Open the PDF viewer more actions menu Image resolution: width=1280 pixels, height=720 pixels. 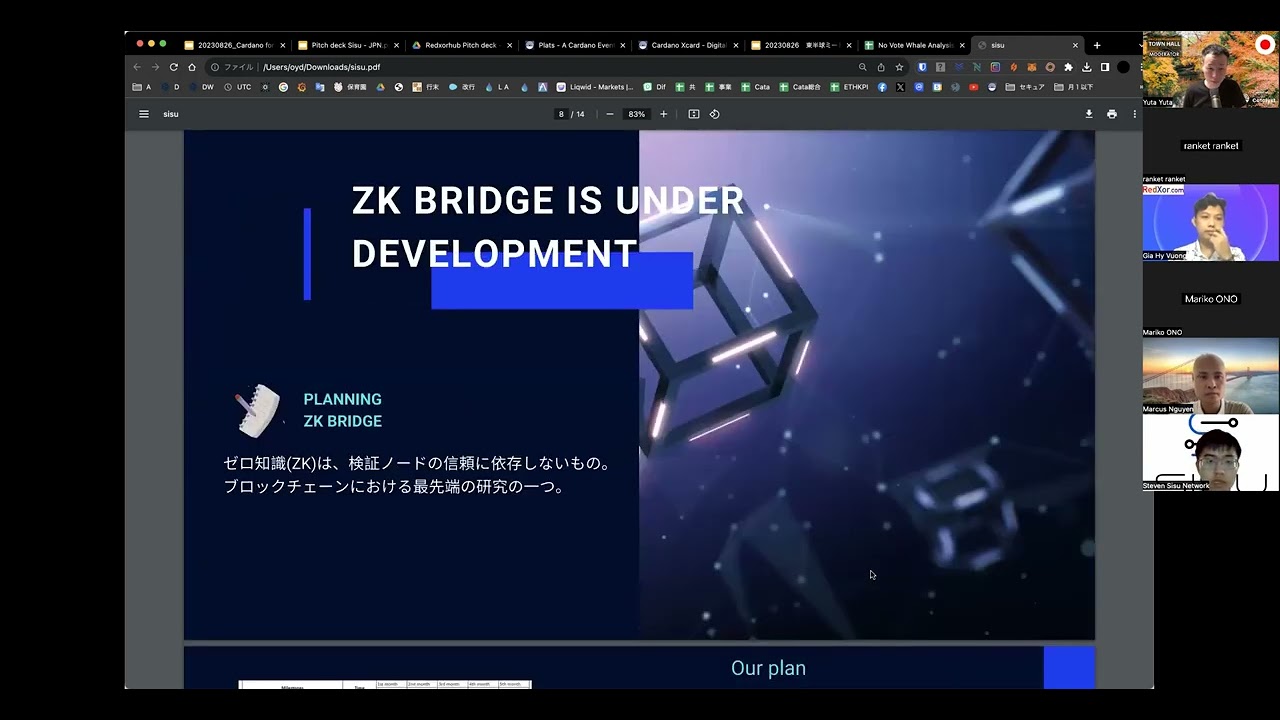(x=1134, y=114)
